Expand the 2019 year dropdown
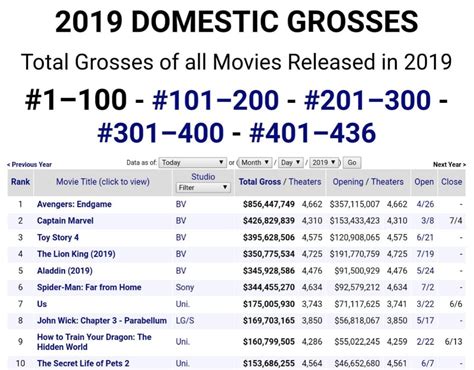This screenshot has width=474, height=370. tap(324, 163)
